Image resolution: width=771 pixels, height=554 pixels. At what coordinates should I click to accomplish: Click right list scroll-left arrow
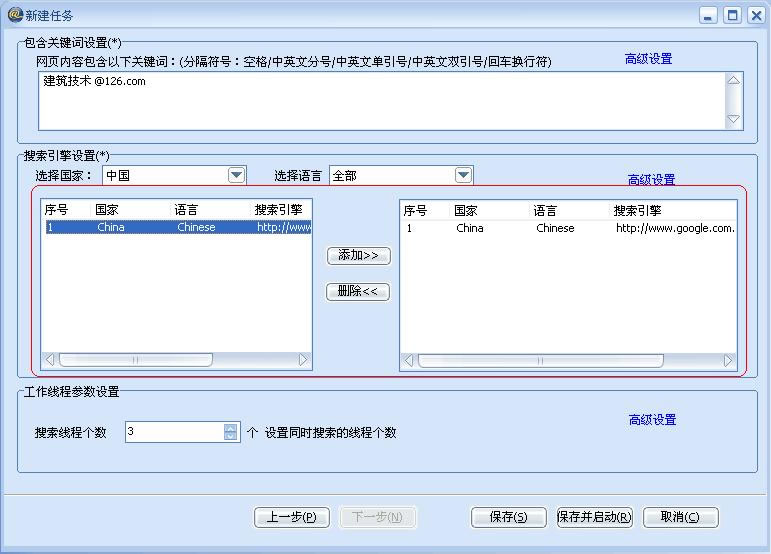click(x=409, y=361)
